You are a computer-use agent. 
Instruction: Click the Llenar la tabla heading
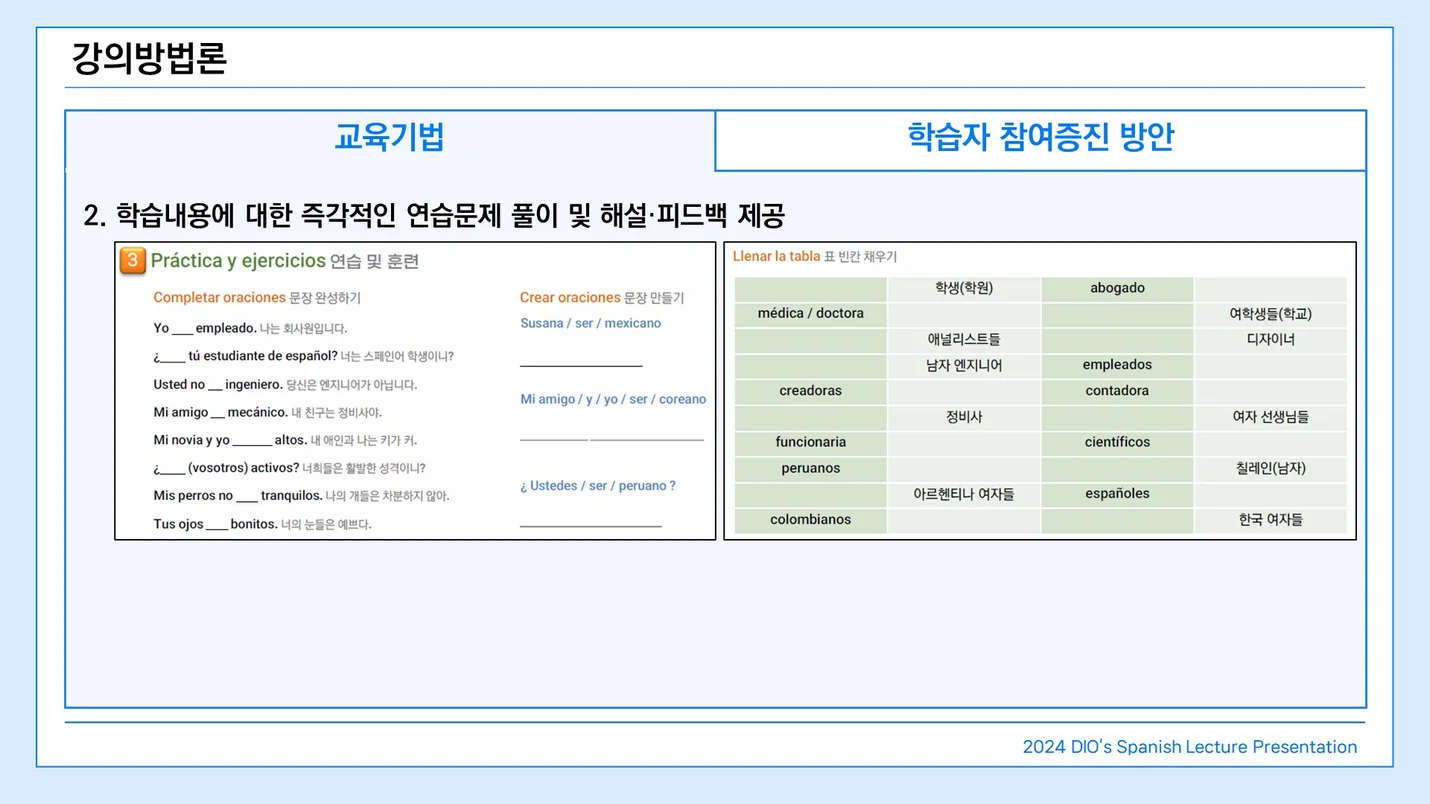tap(776, 257)
